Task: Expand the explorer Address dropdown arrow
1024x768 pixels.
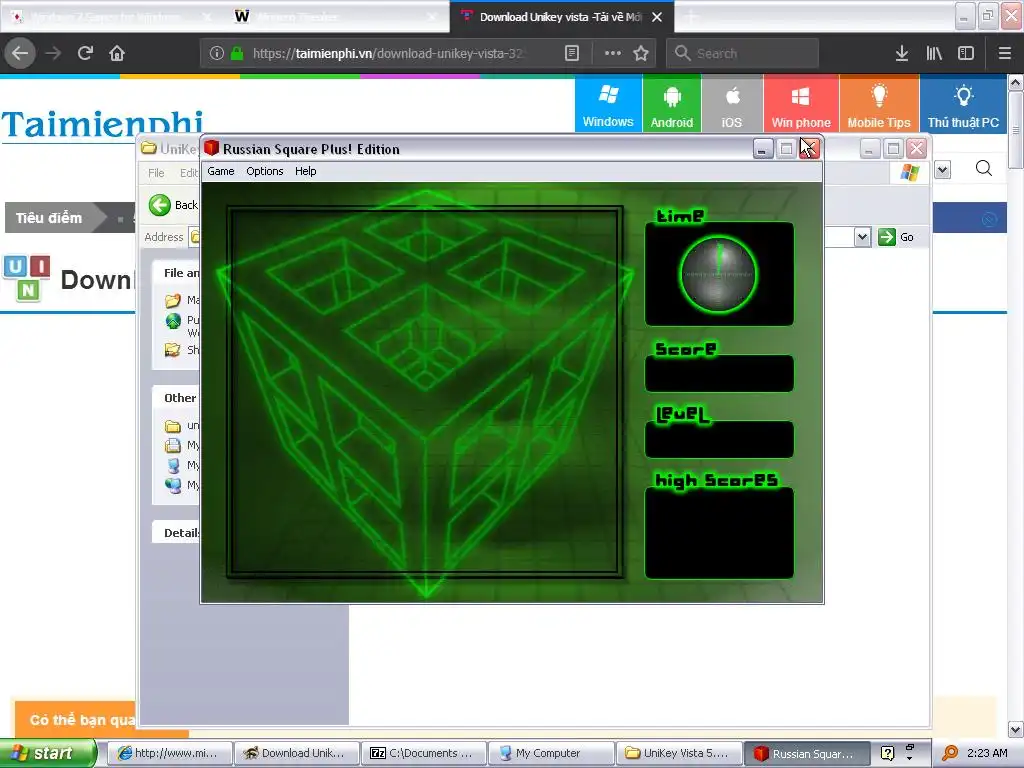Action: coord(862,236)
